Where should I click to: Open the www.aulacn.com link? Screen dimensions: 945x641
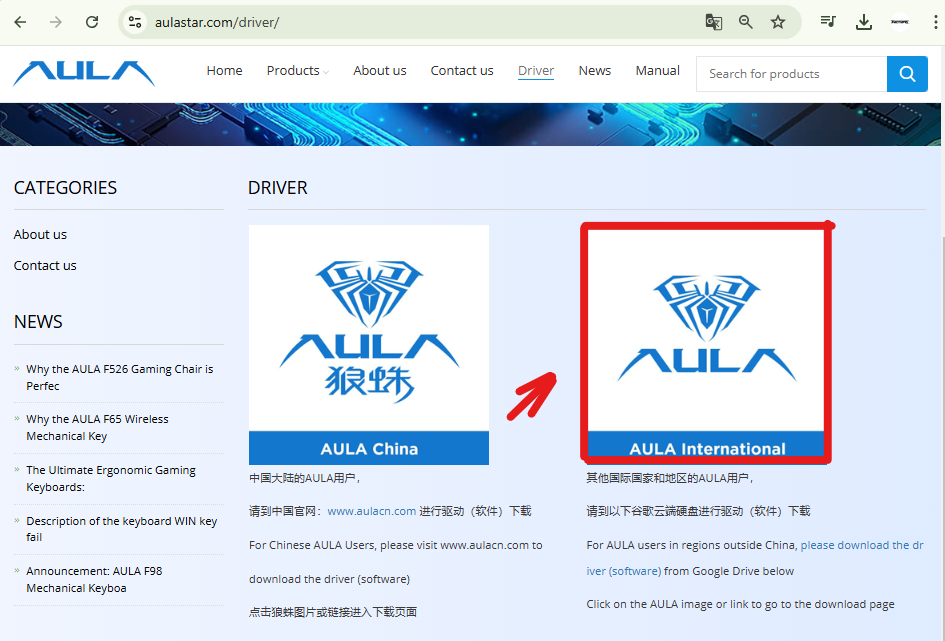pyautogui.click(x=371, y=511)
